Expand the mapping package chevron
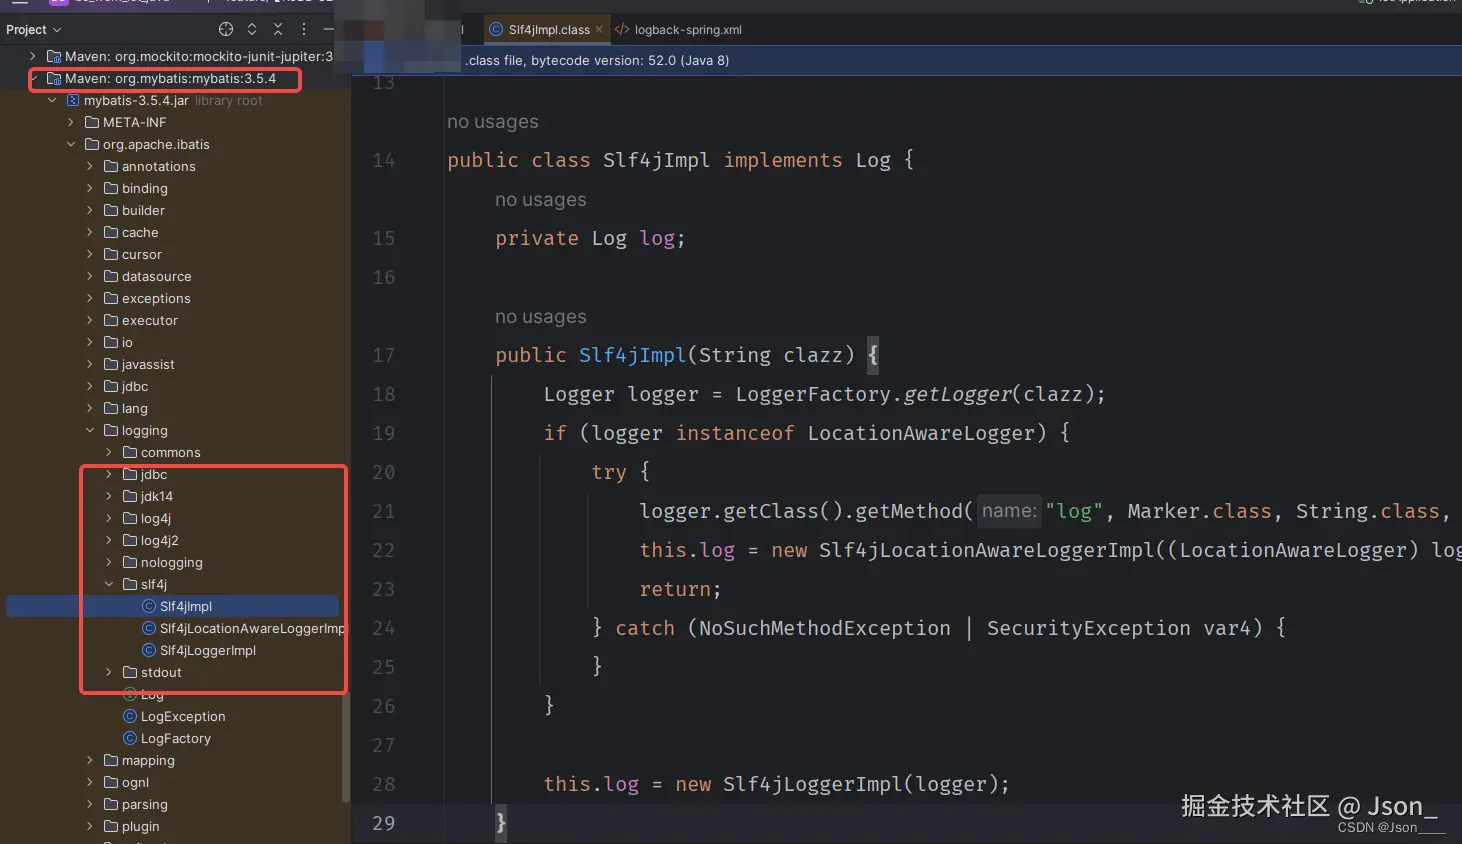This screenshot has height=844, width=1462. [90, 760]
